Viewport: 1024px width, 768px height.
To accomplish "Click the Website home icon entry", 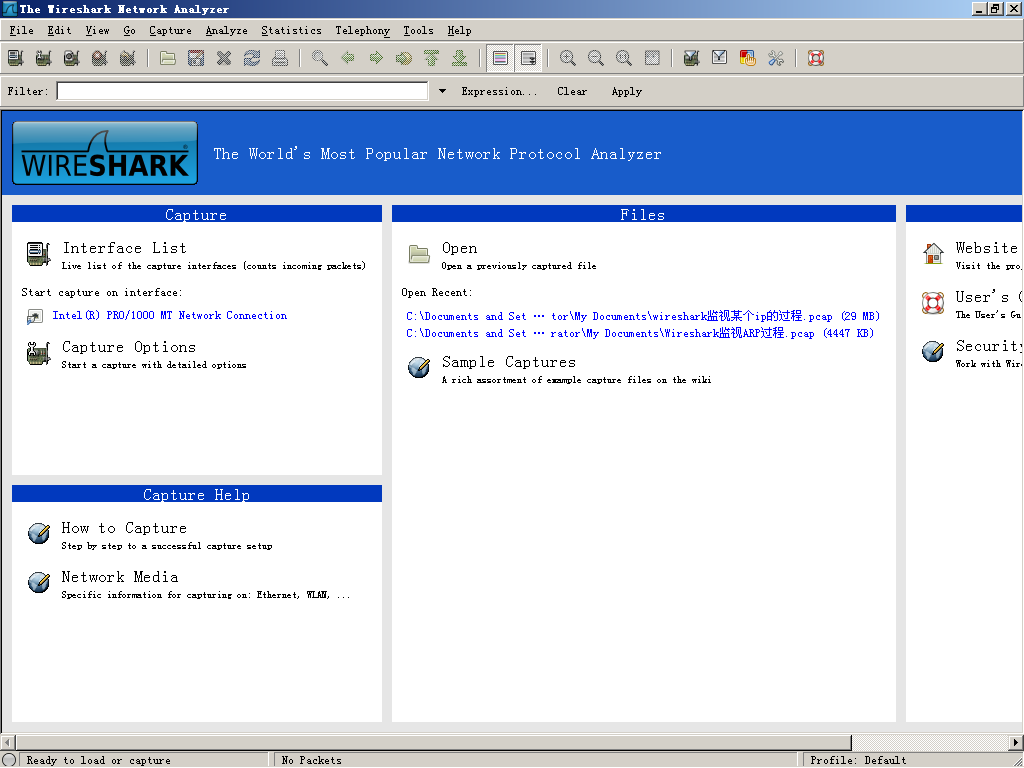I will [933, 253].
